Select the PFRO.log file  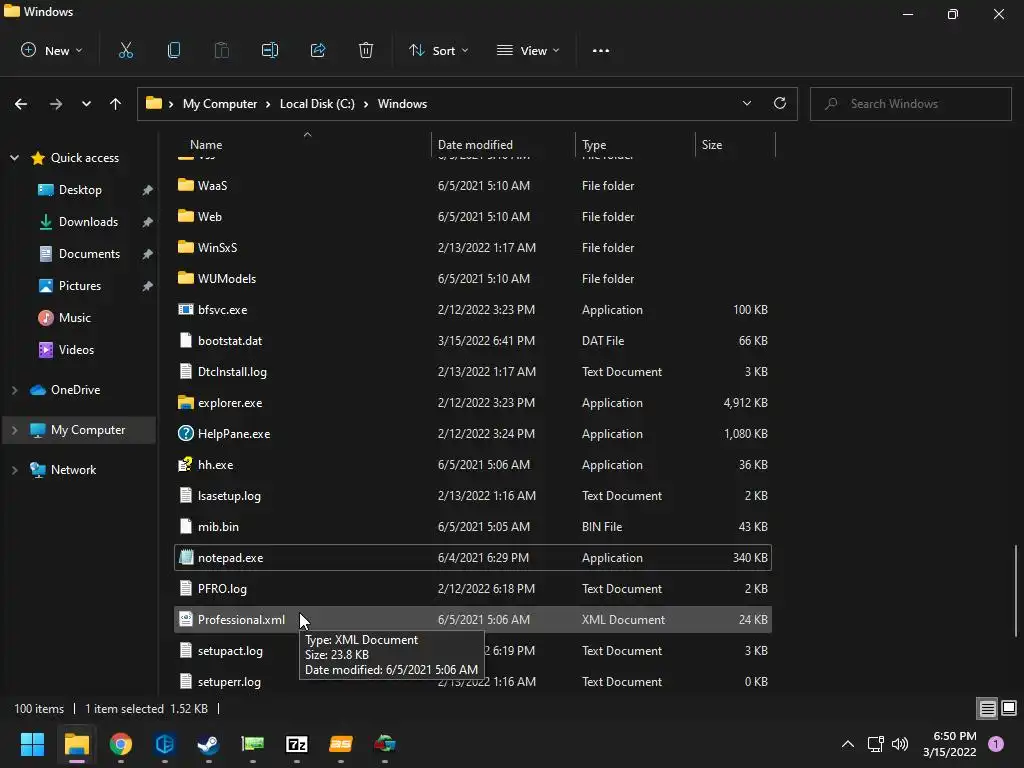coord(473,588)
